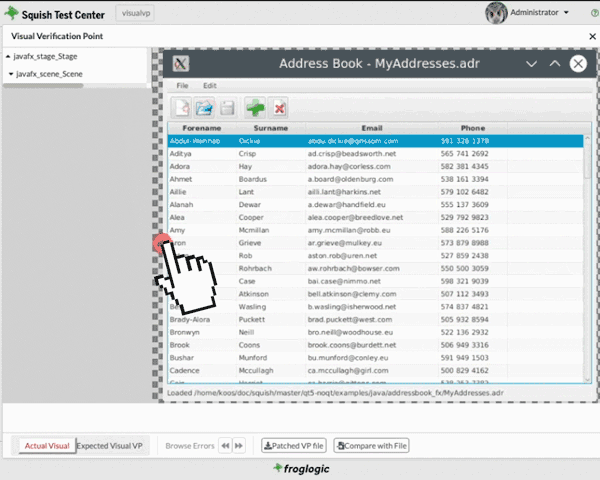Open the Administrator dropdown menu

pos(540,13)
